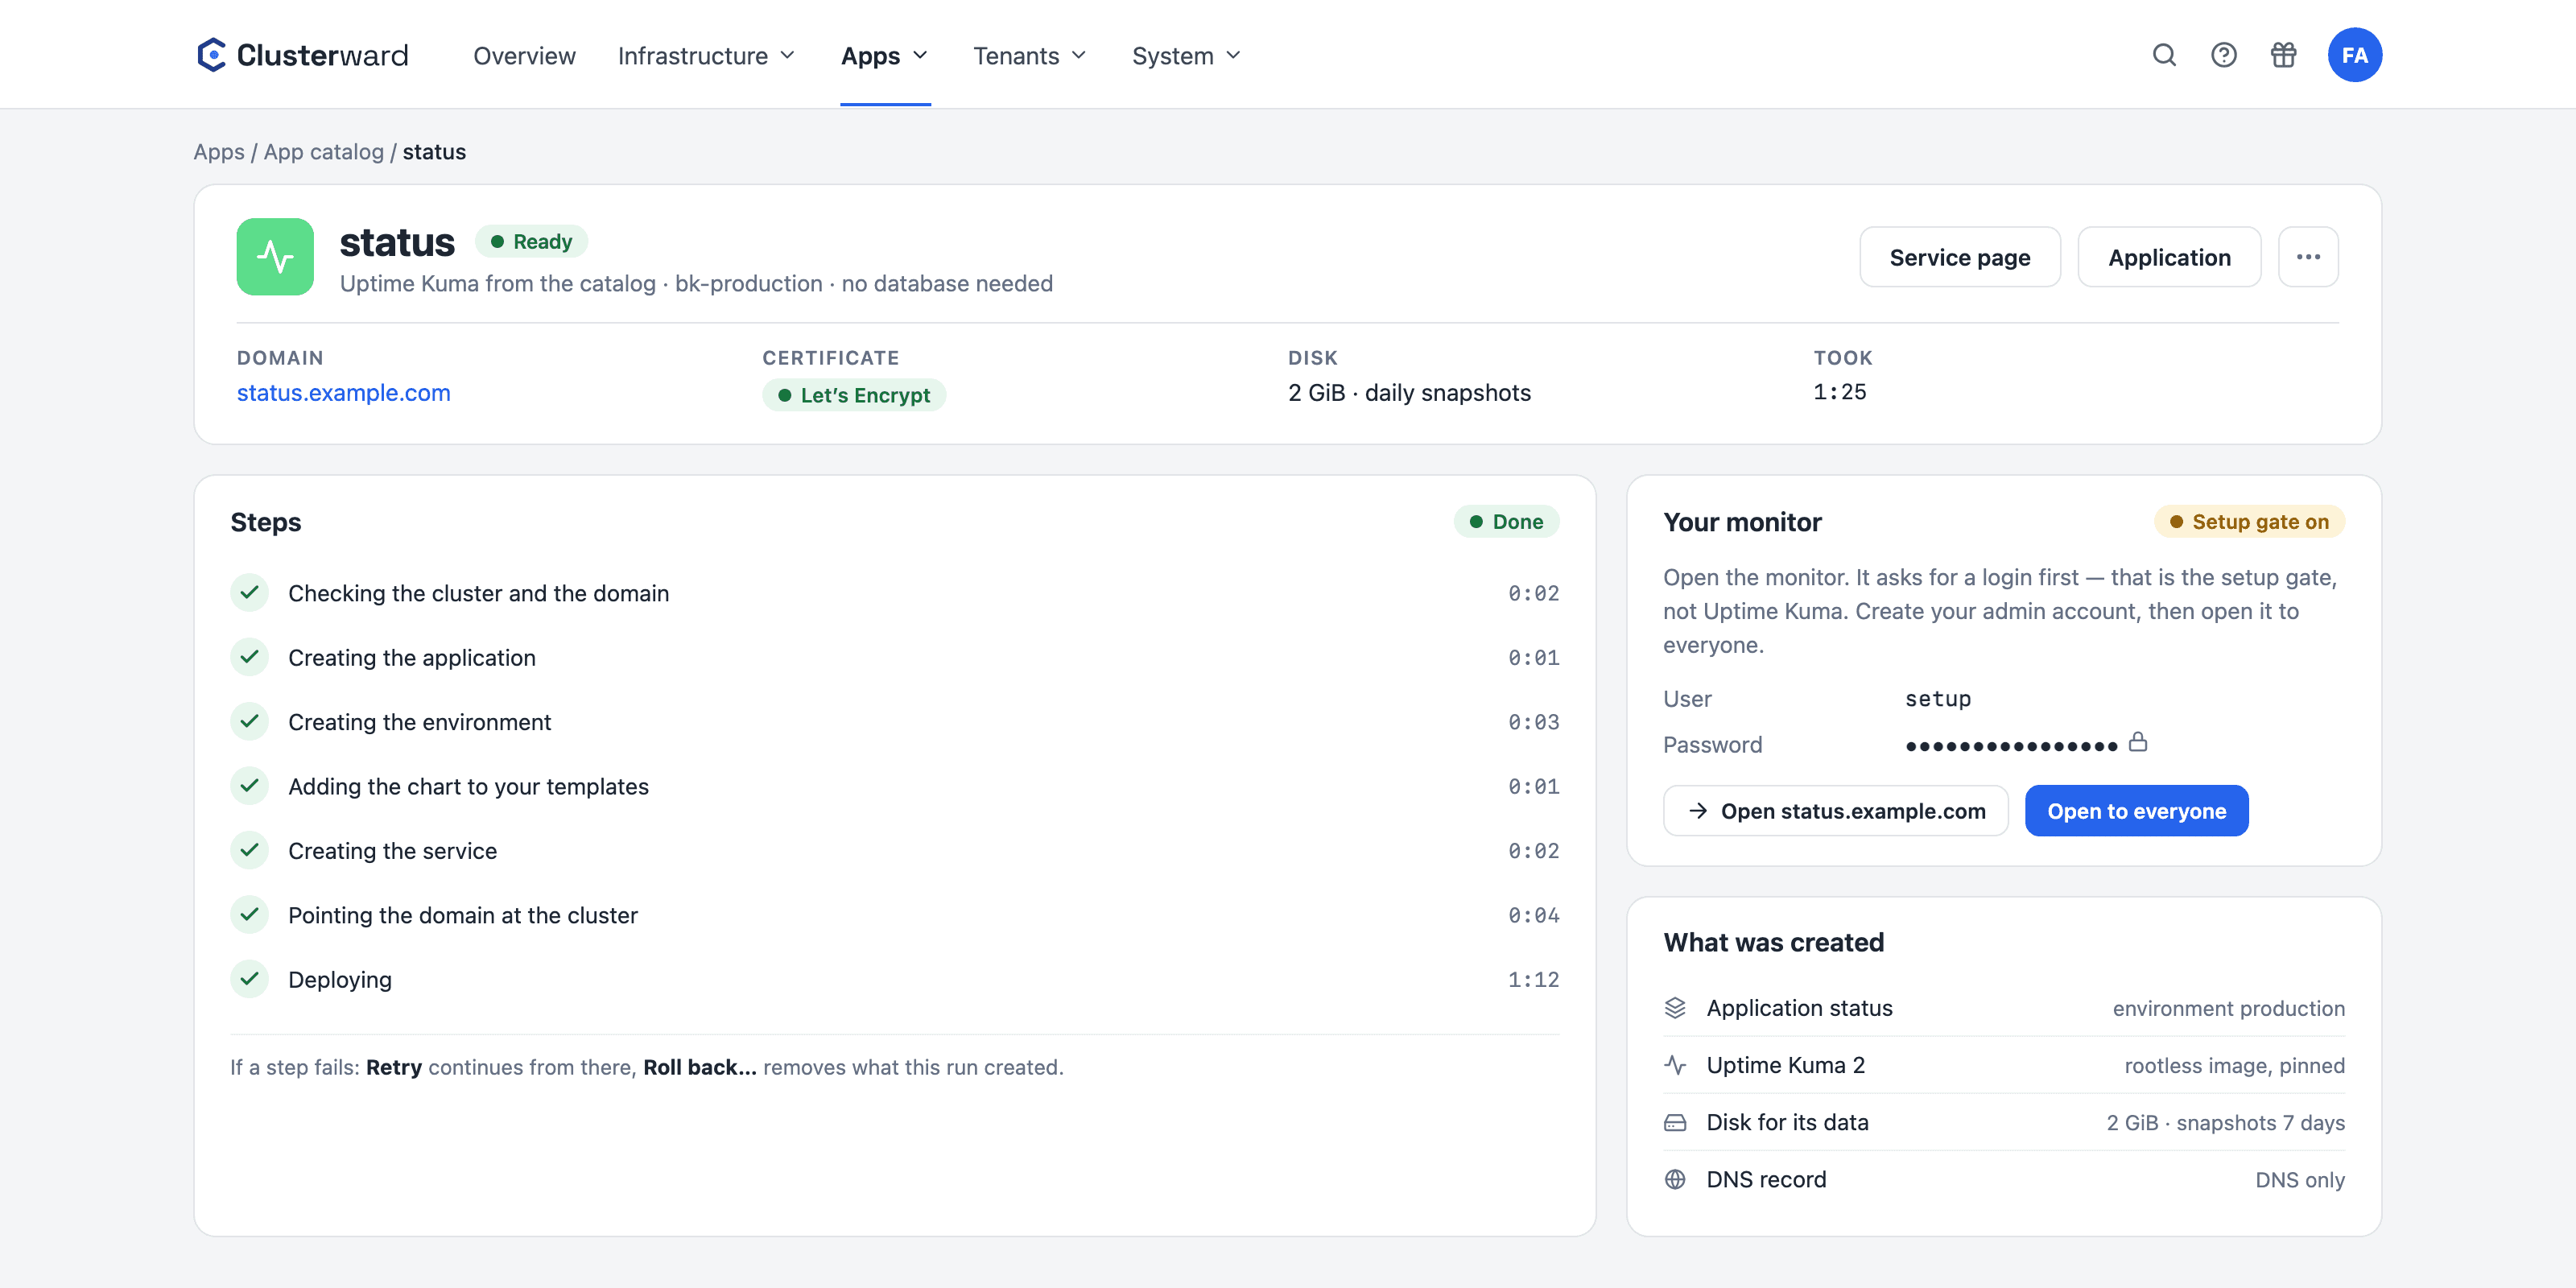The image size is (2576, 1288).
Task: Click the 'DNS only' text
Action: (2299, 1179)
